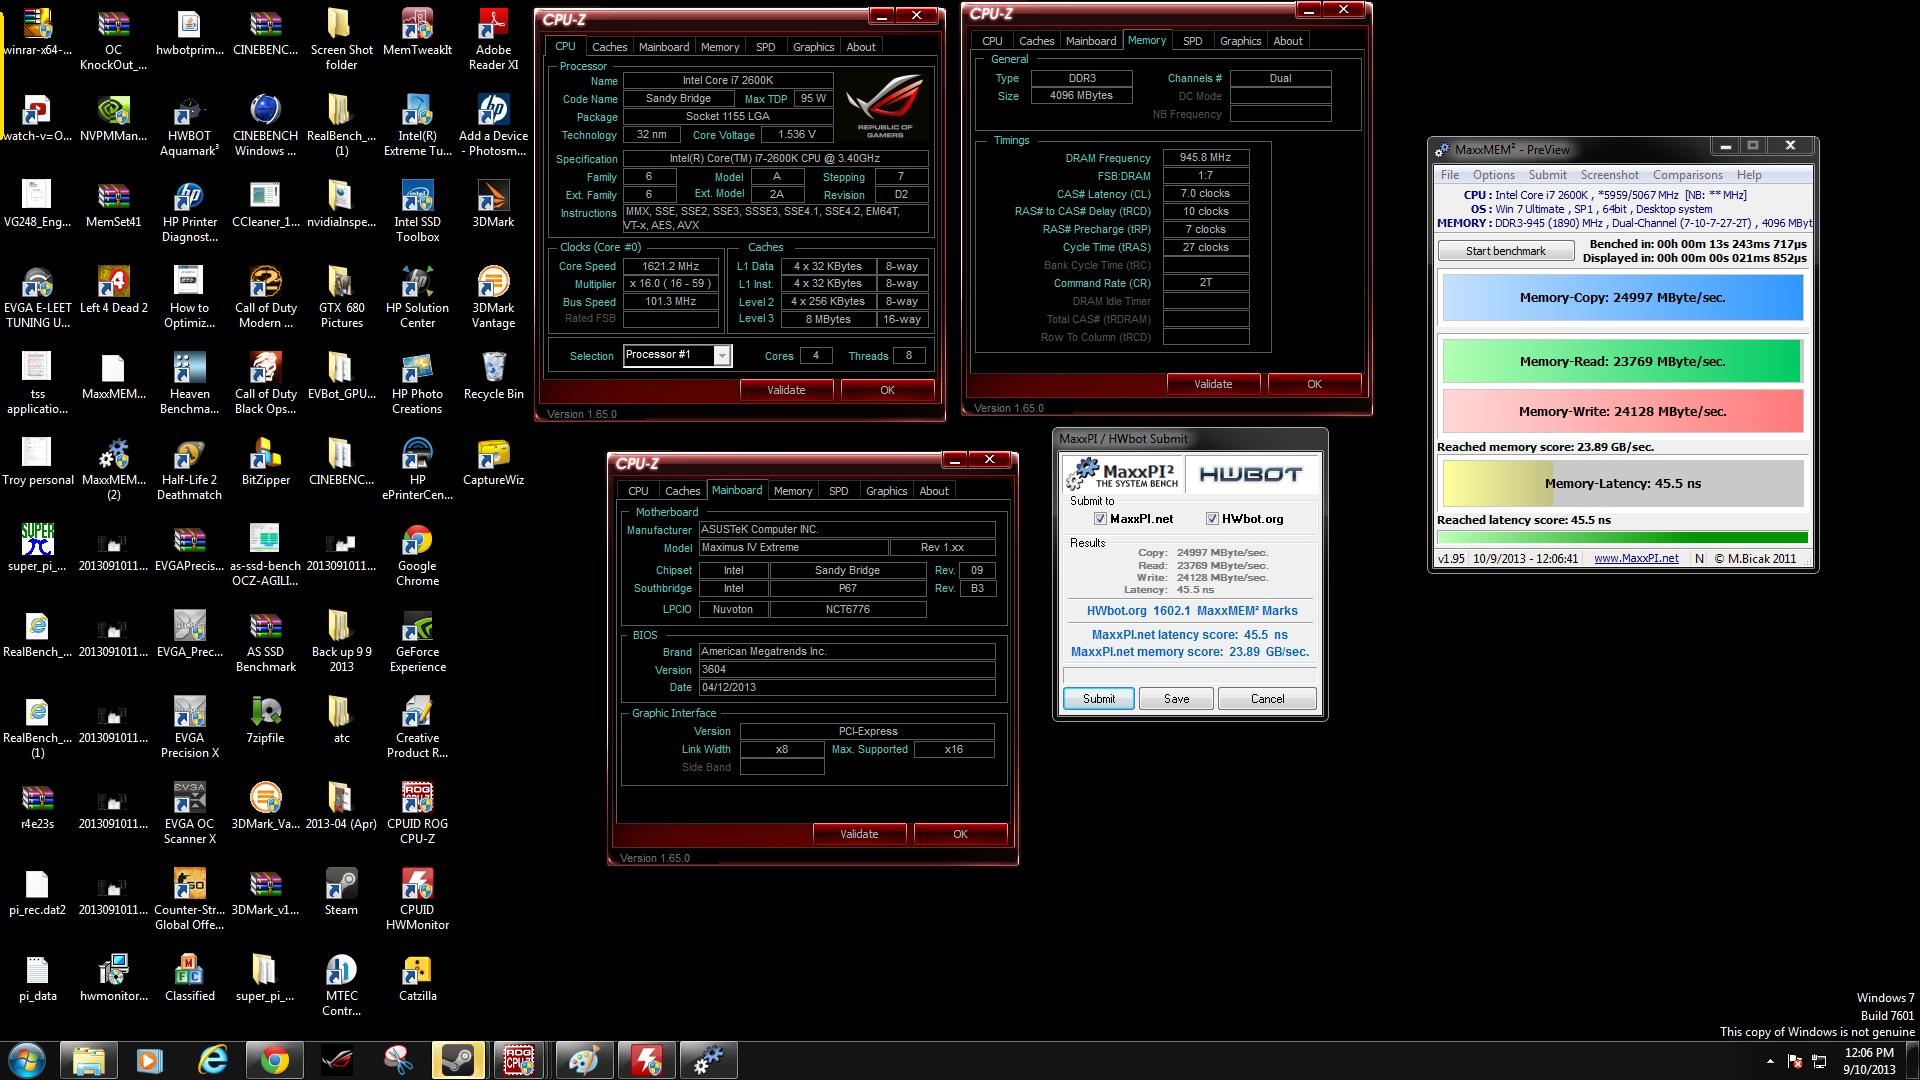
Task: Show hidden system tray icons
Action: [x=1770, y=1061]
